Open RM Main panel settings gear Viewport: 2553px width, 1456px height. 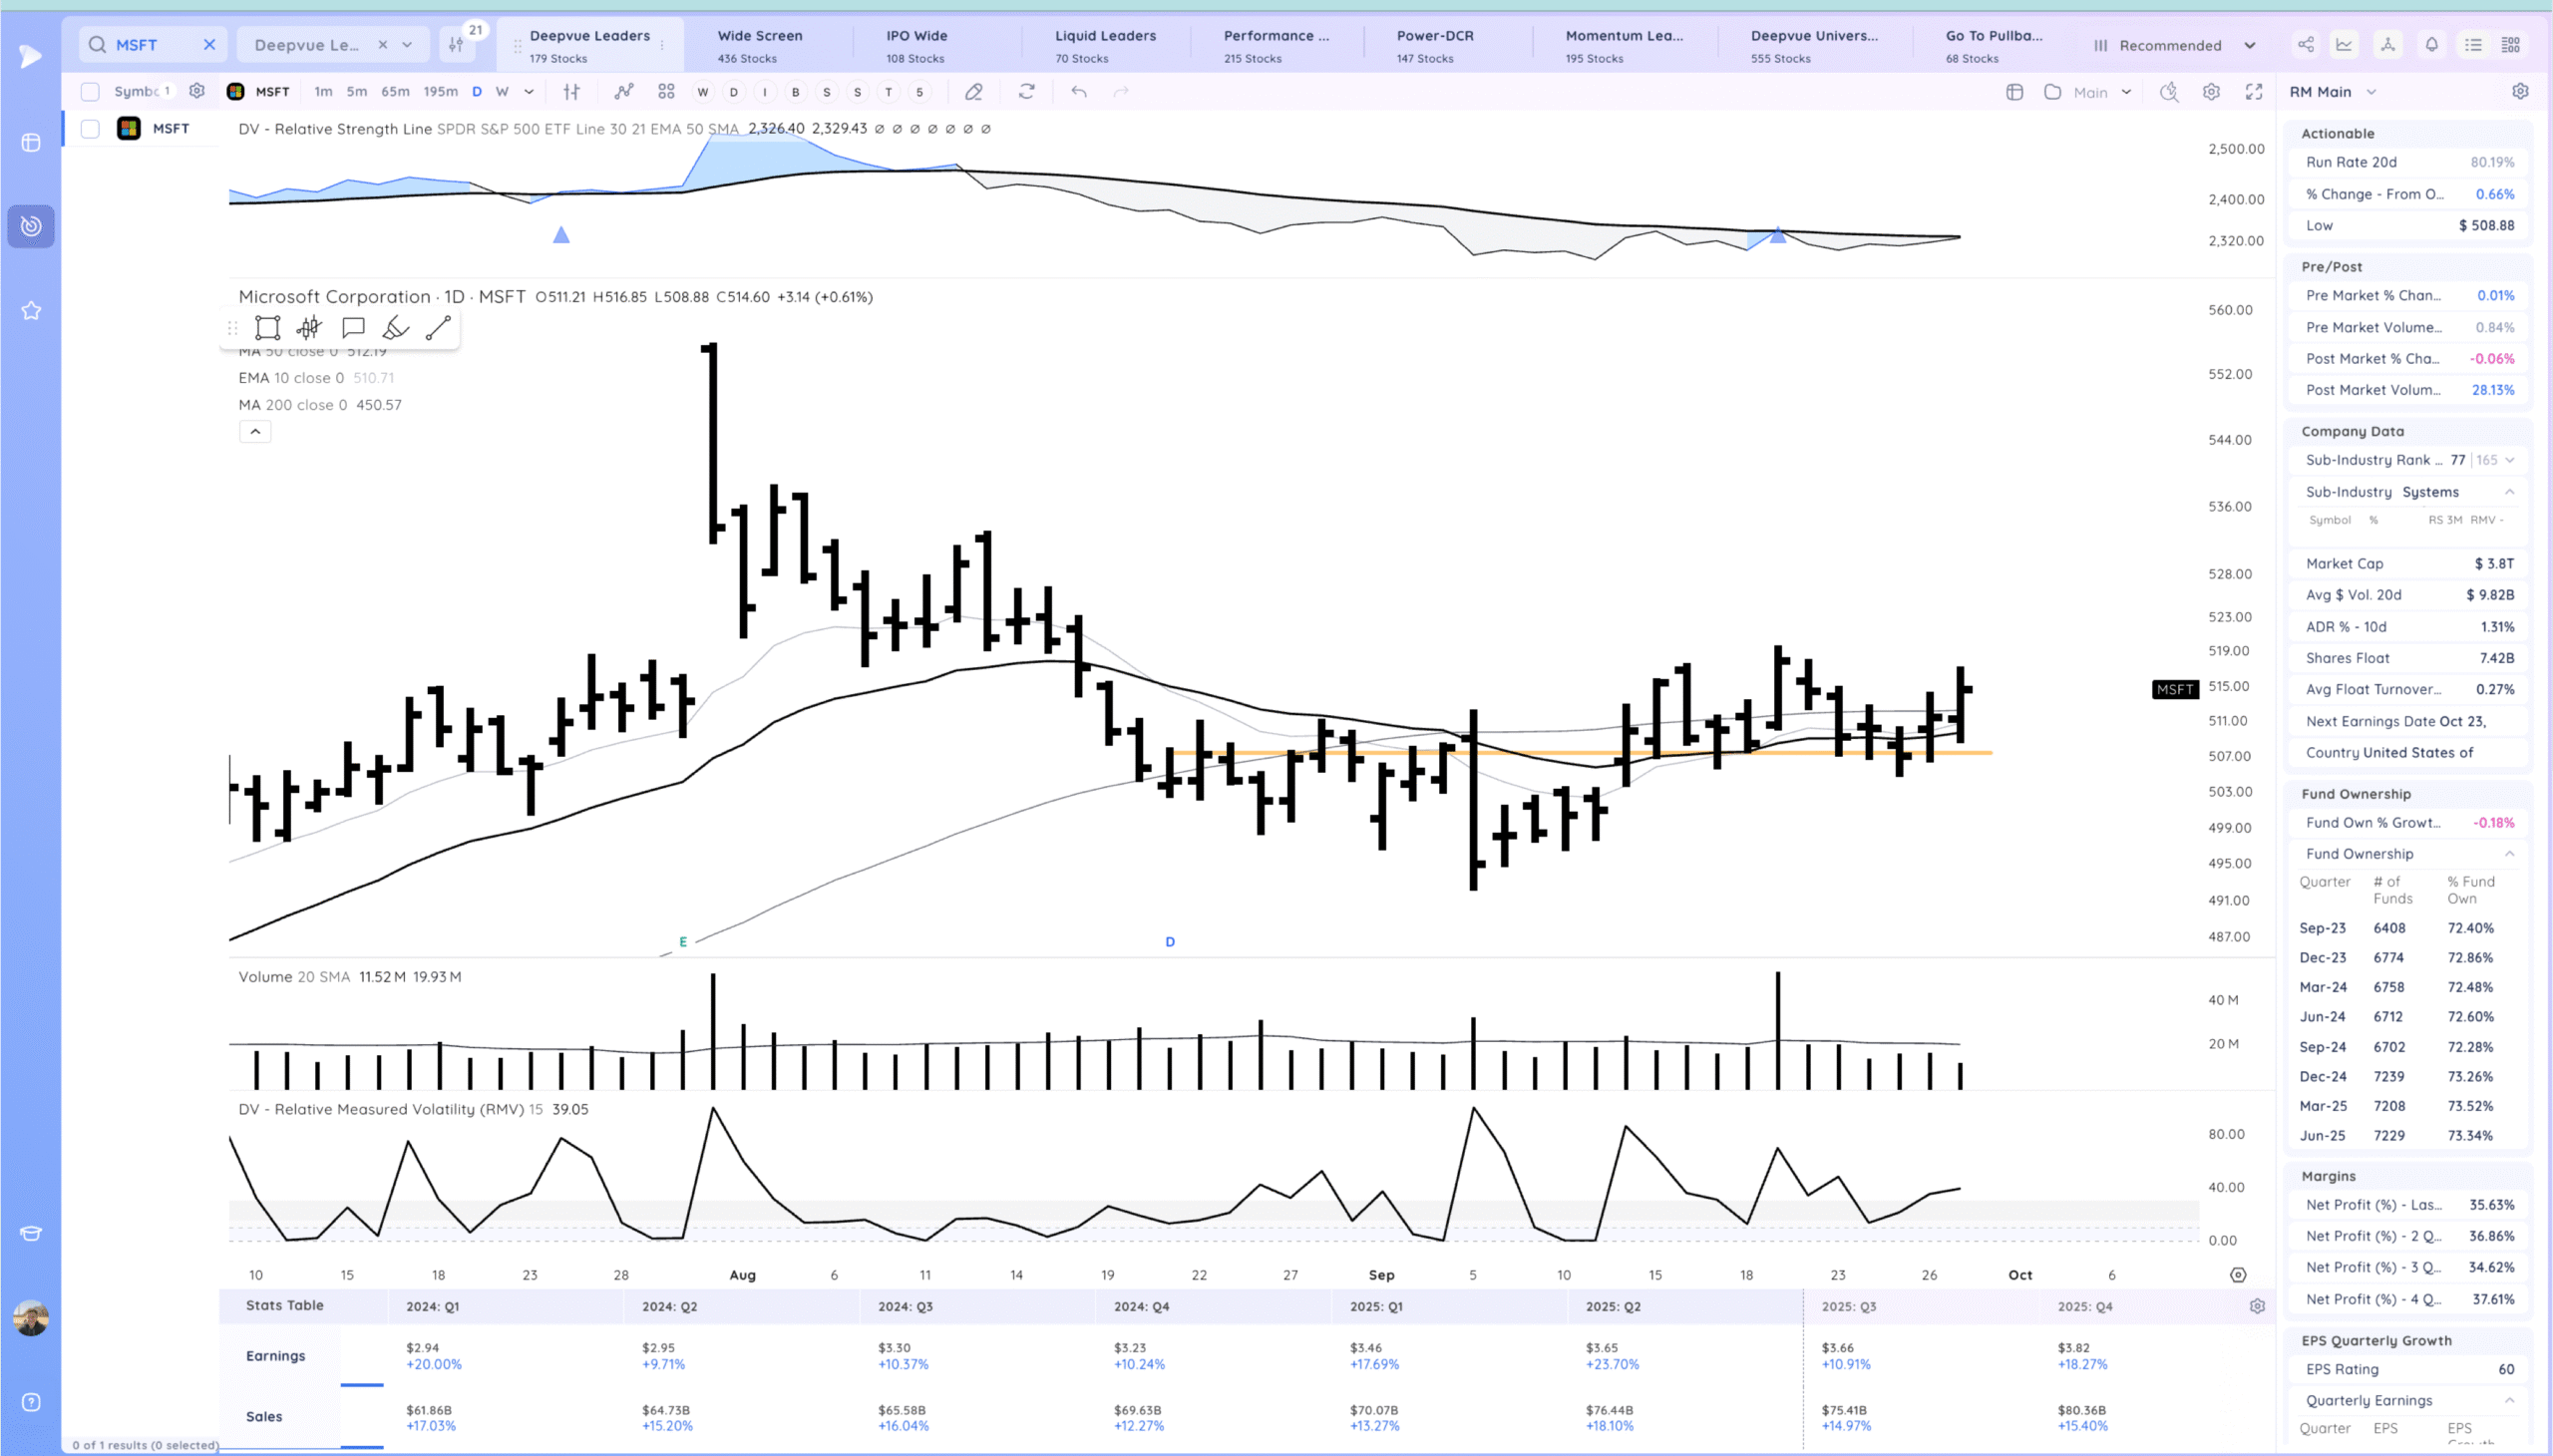coord(2520,91)
